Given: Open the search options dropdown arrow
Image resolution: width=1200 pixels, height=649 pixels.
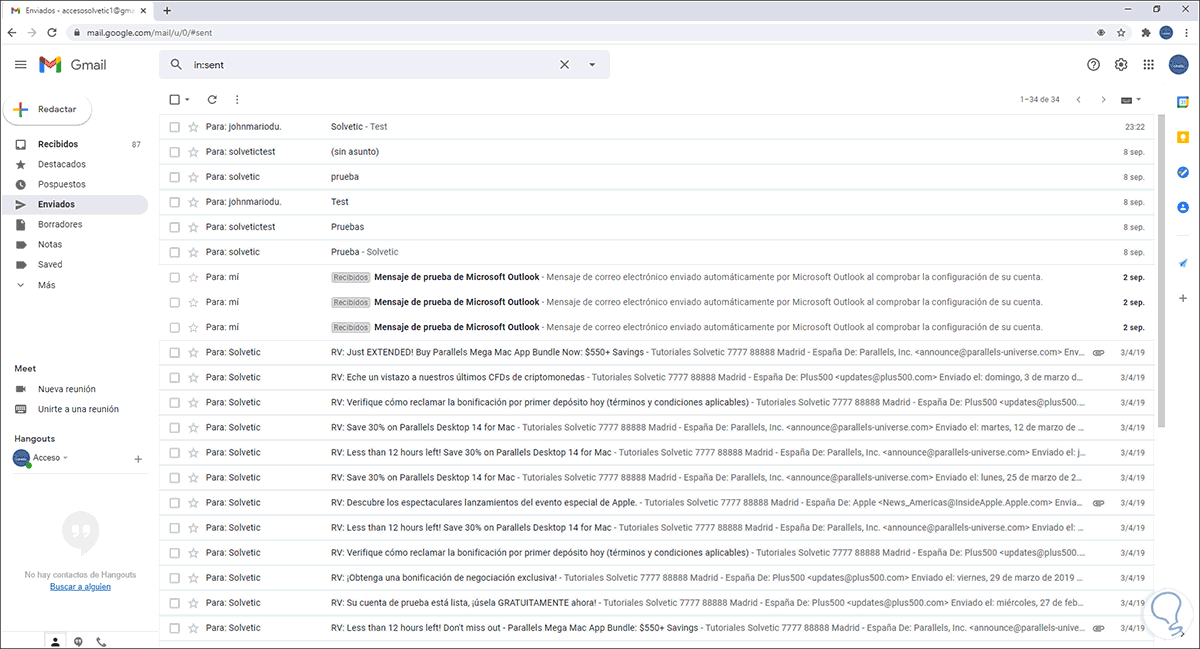Looking at the screenshot, I should point(592,65).
